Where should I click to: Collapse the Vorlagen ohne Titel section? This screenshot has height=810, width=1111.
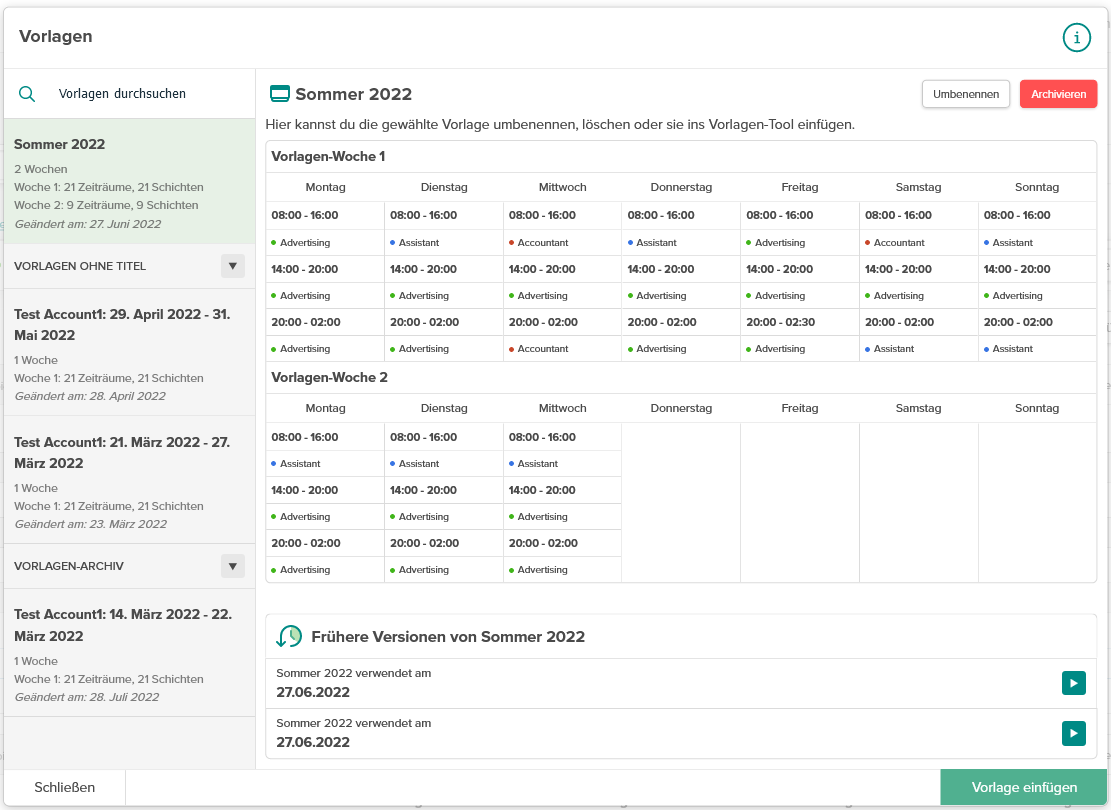coord(232,266)
